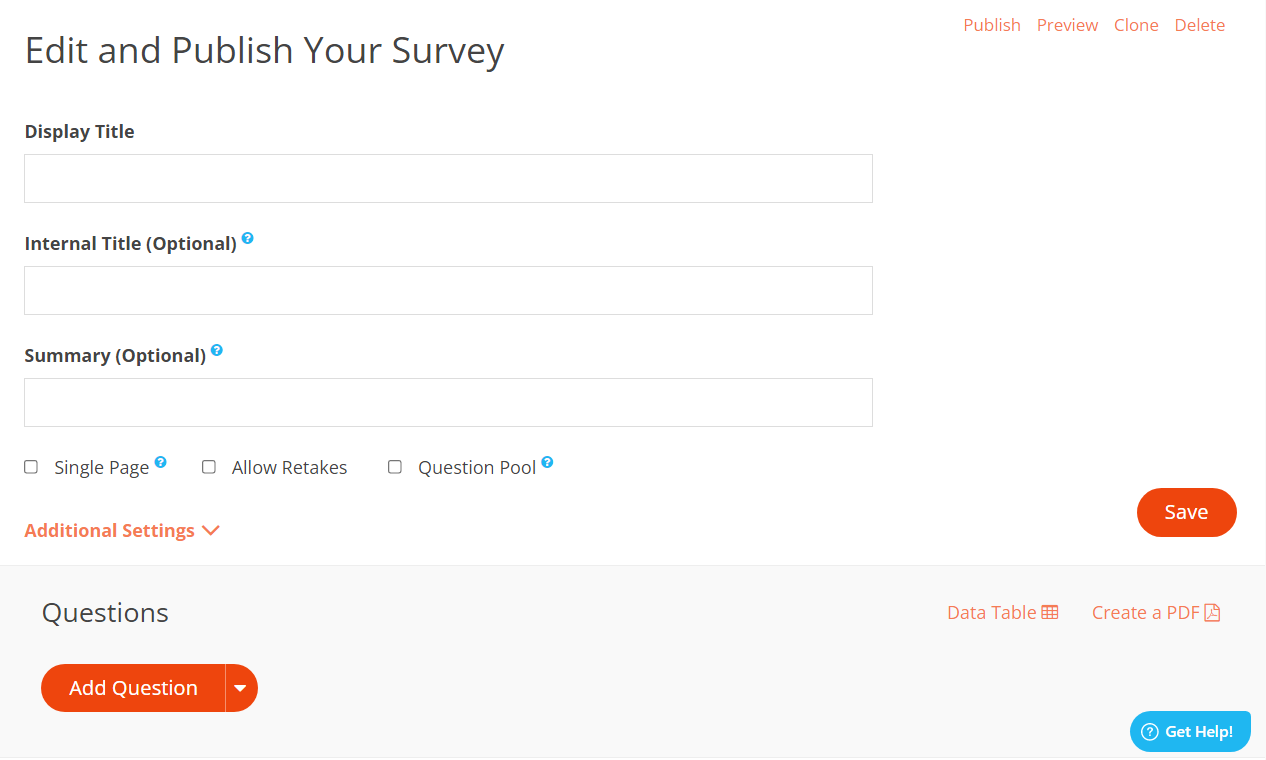Screen dimensions: 1266x760
Task: Collapse the Additional Settings chevron
Action: pos(211,530)
